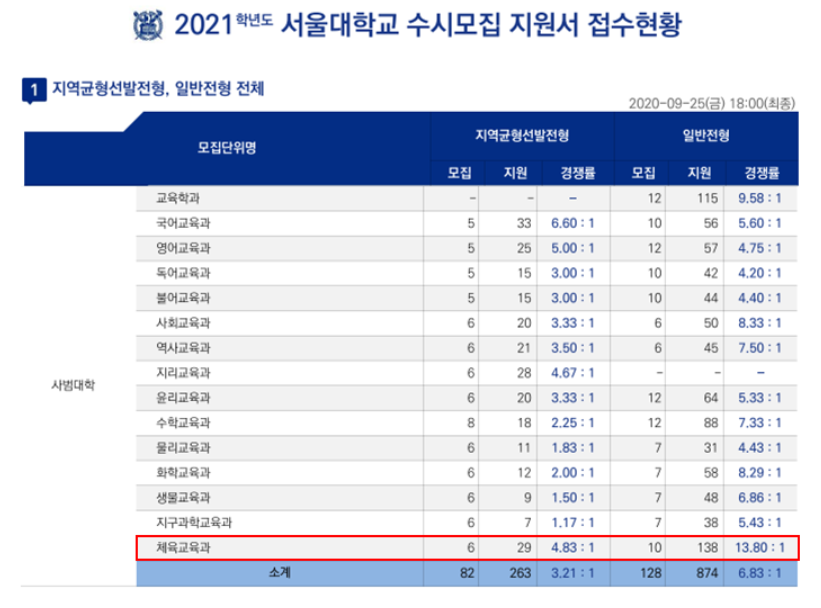Click '모집' sub-header under 지역균형선발전형

(x=459, y=173)
